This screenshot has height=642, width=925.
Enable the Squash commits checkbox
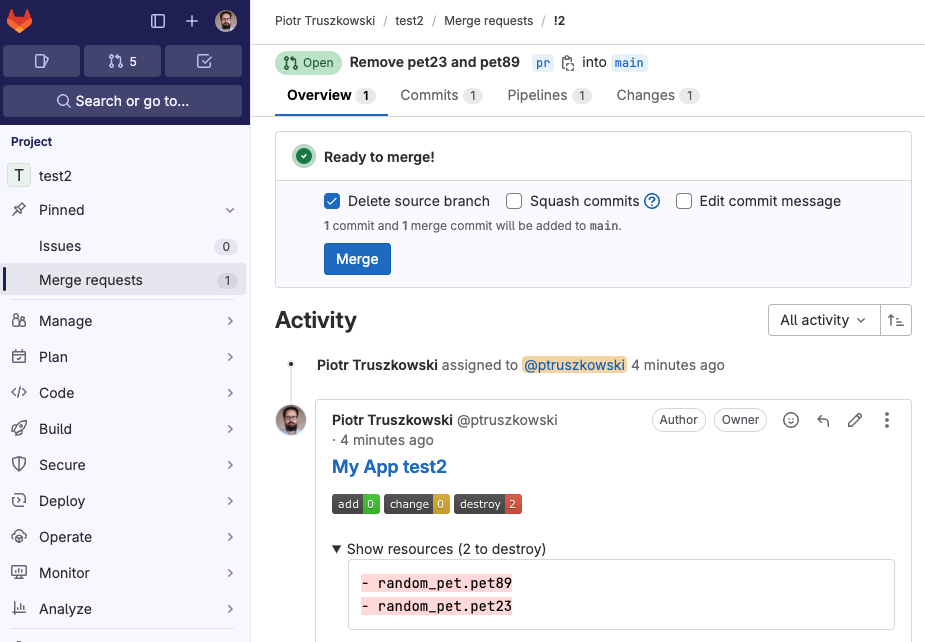[x=514, y=201]
